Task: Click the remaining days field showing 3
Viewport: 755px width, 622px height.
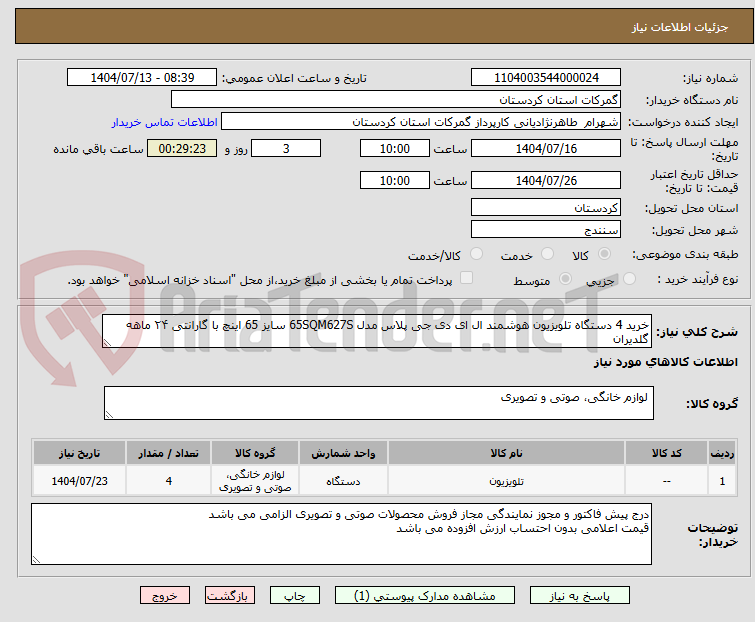Action: [286, 148]
